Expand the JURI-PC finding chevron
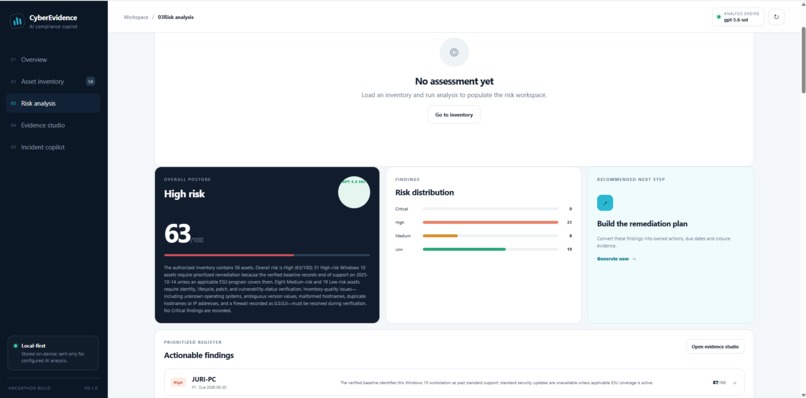The width and height of the screenshot is (806, 398). [735, 383]
